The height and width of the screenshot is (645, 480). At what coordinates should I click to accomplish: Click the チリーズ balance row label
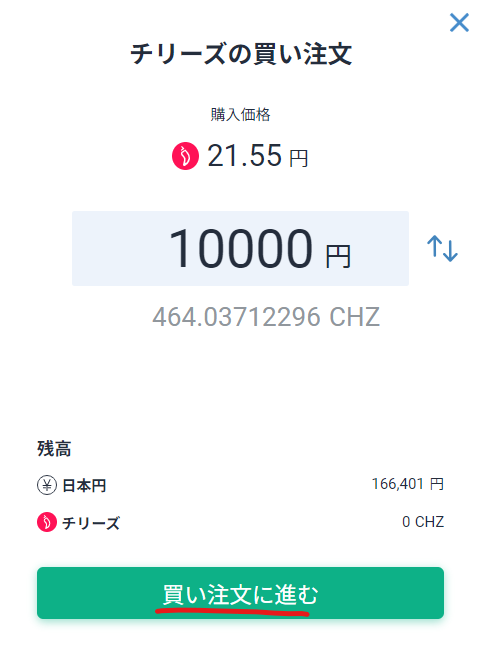point(91,523)
